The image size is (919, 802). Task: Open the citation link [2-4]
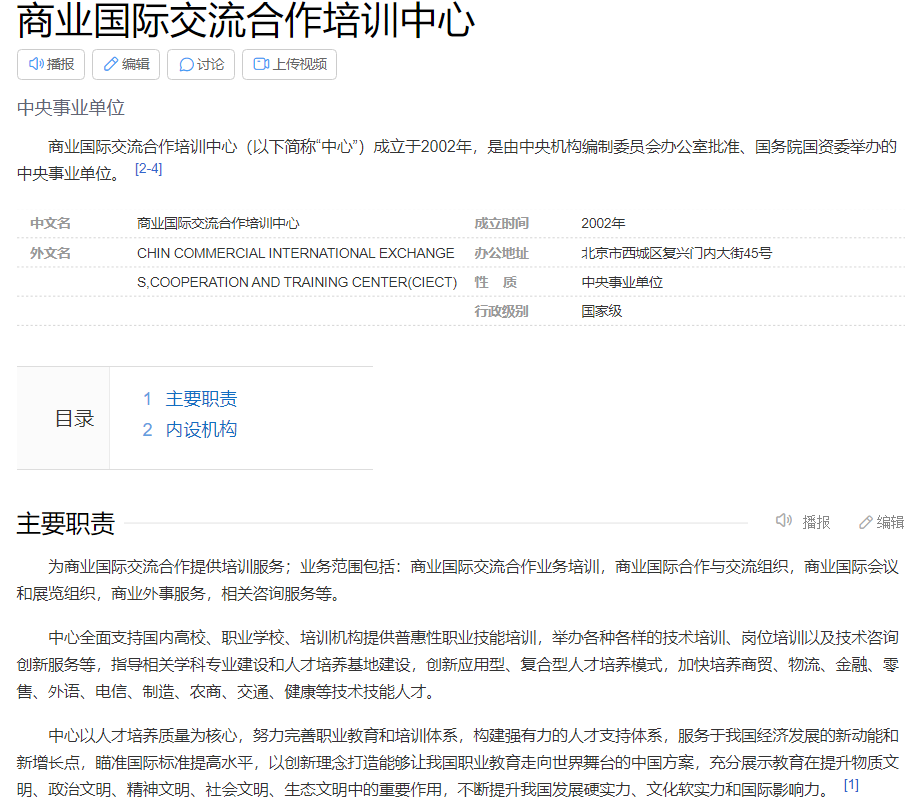[148, 169]
